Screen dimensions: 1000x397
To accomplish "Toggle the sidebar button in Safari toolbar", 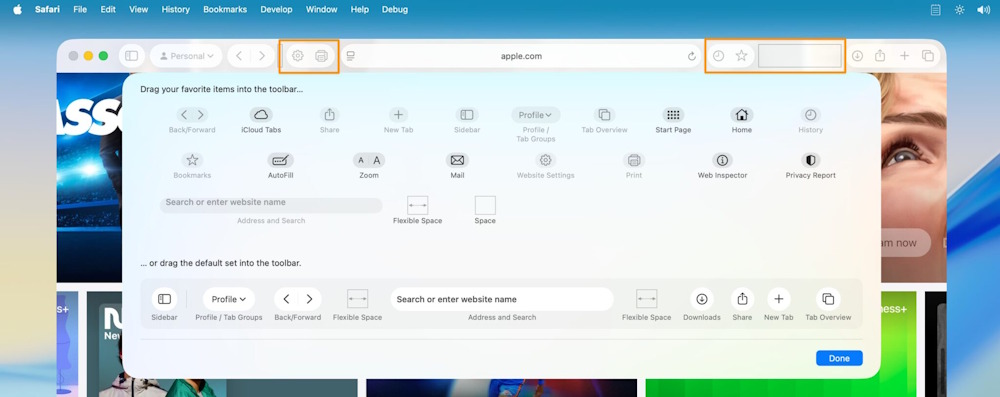I will pos(131,56).
